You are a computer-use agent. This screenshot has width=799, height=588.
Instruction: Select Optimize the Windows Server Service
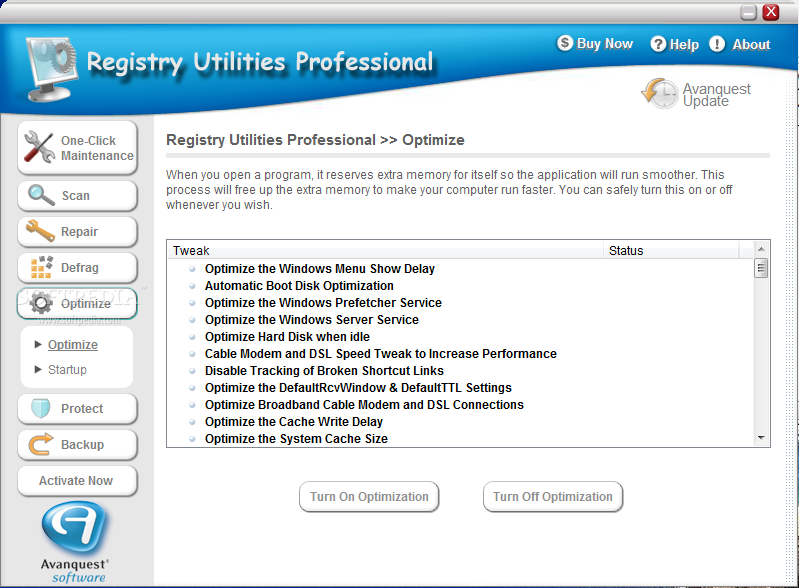point(312,319)
